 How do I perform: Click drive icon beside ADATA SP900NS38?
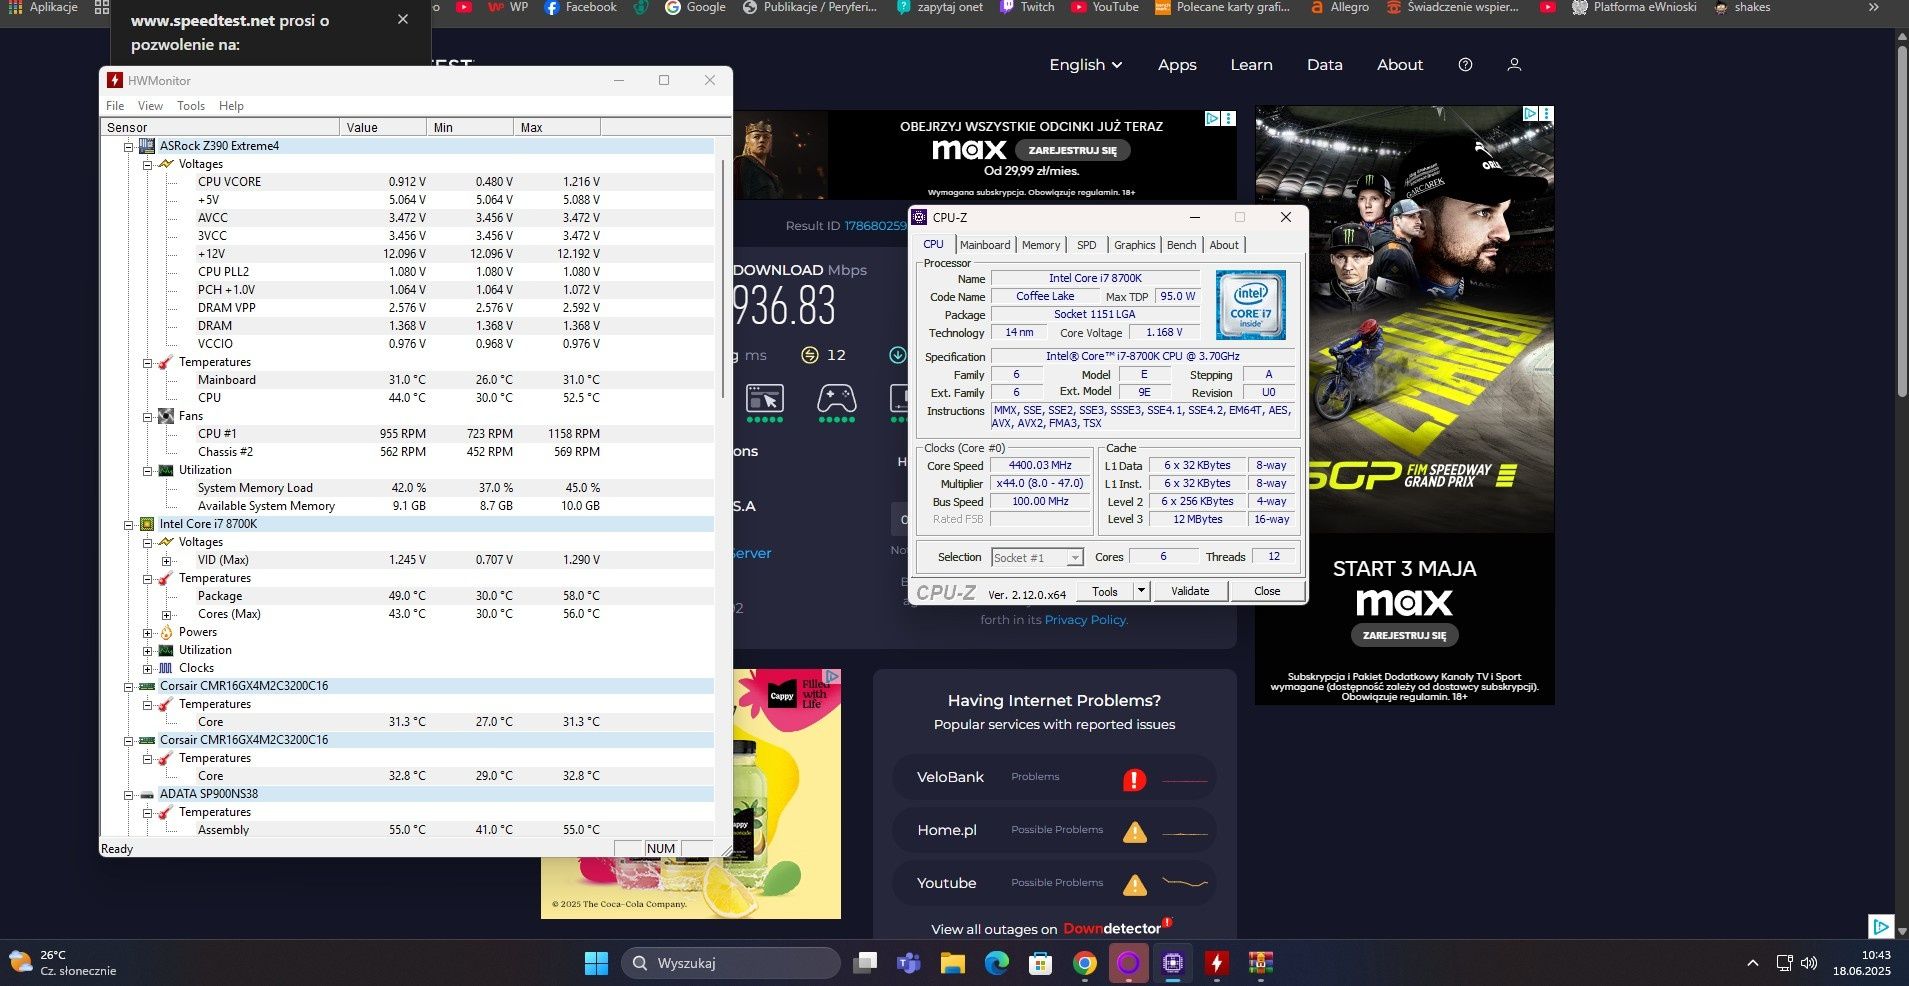(x=147, y=794)
